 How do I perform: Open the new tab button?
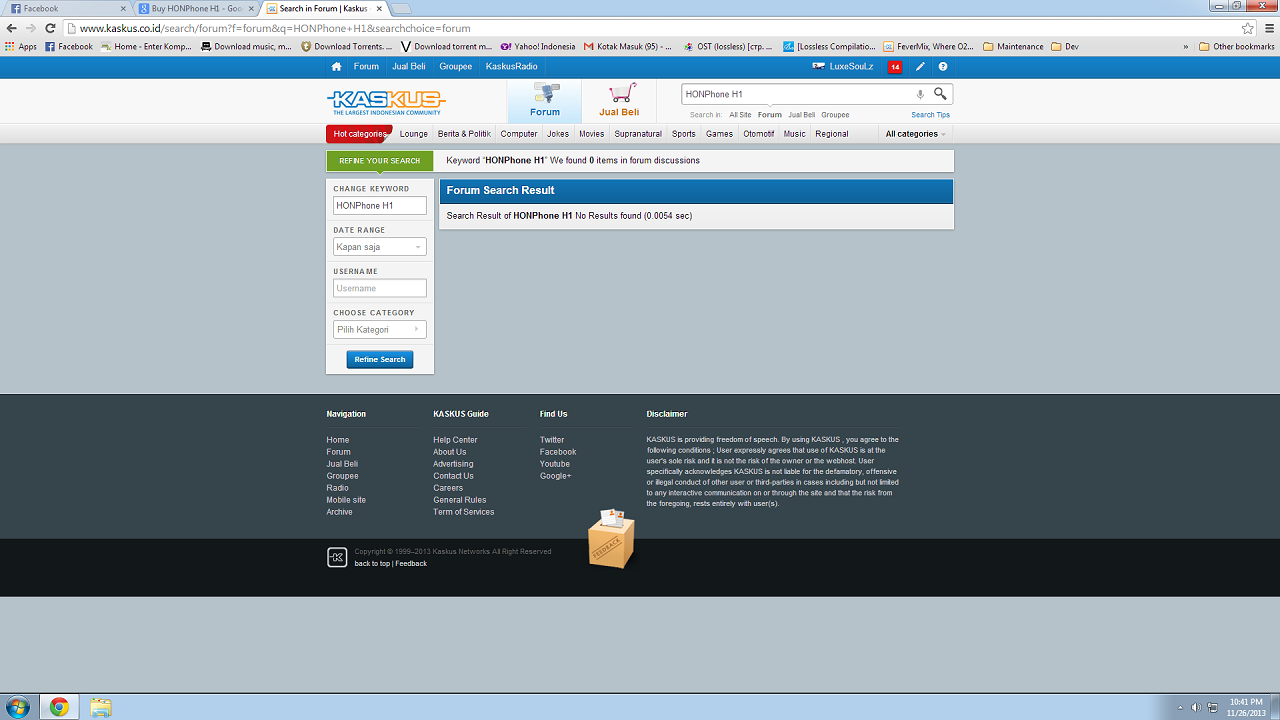[400, 8]
